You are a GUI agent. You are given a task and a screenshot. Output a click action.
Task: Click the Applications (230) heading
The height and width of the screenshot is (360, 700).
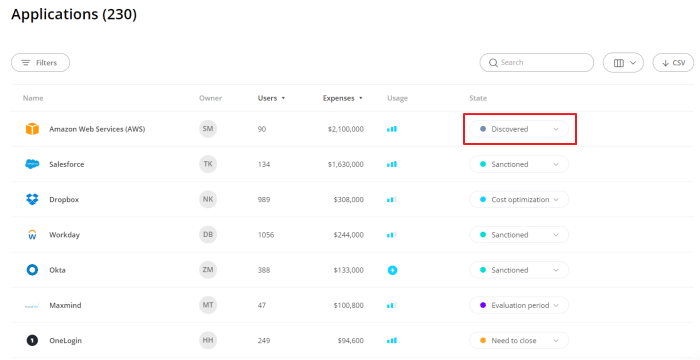(x=74, y=14)
